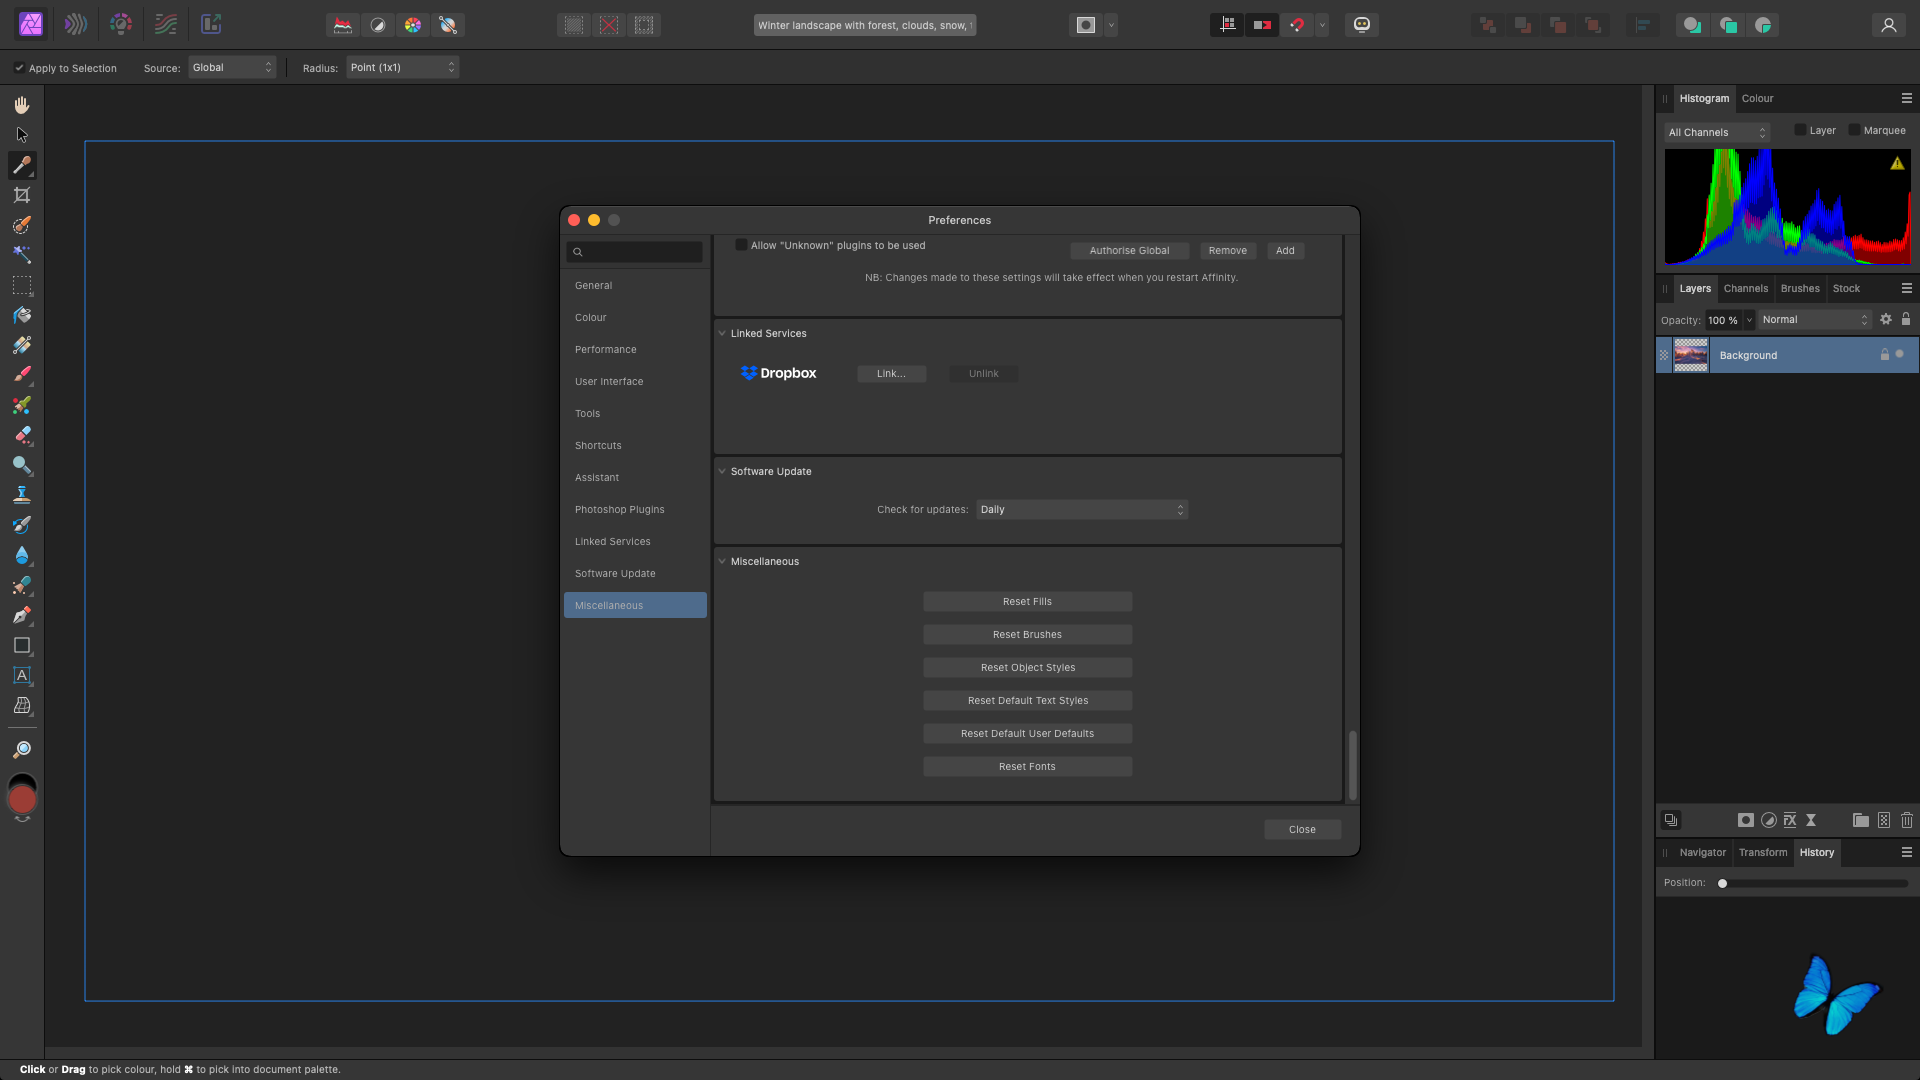The width and height of the screenshot is (1920, 1080).
Task: Click the Reset Brushes button
Action: coord(1027,635)
